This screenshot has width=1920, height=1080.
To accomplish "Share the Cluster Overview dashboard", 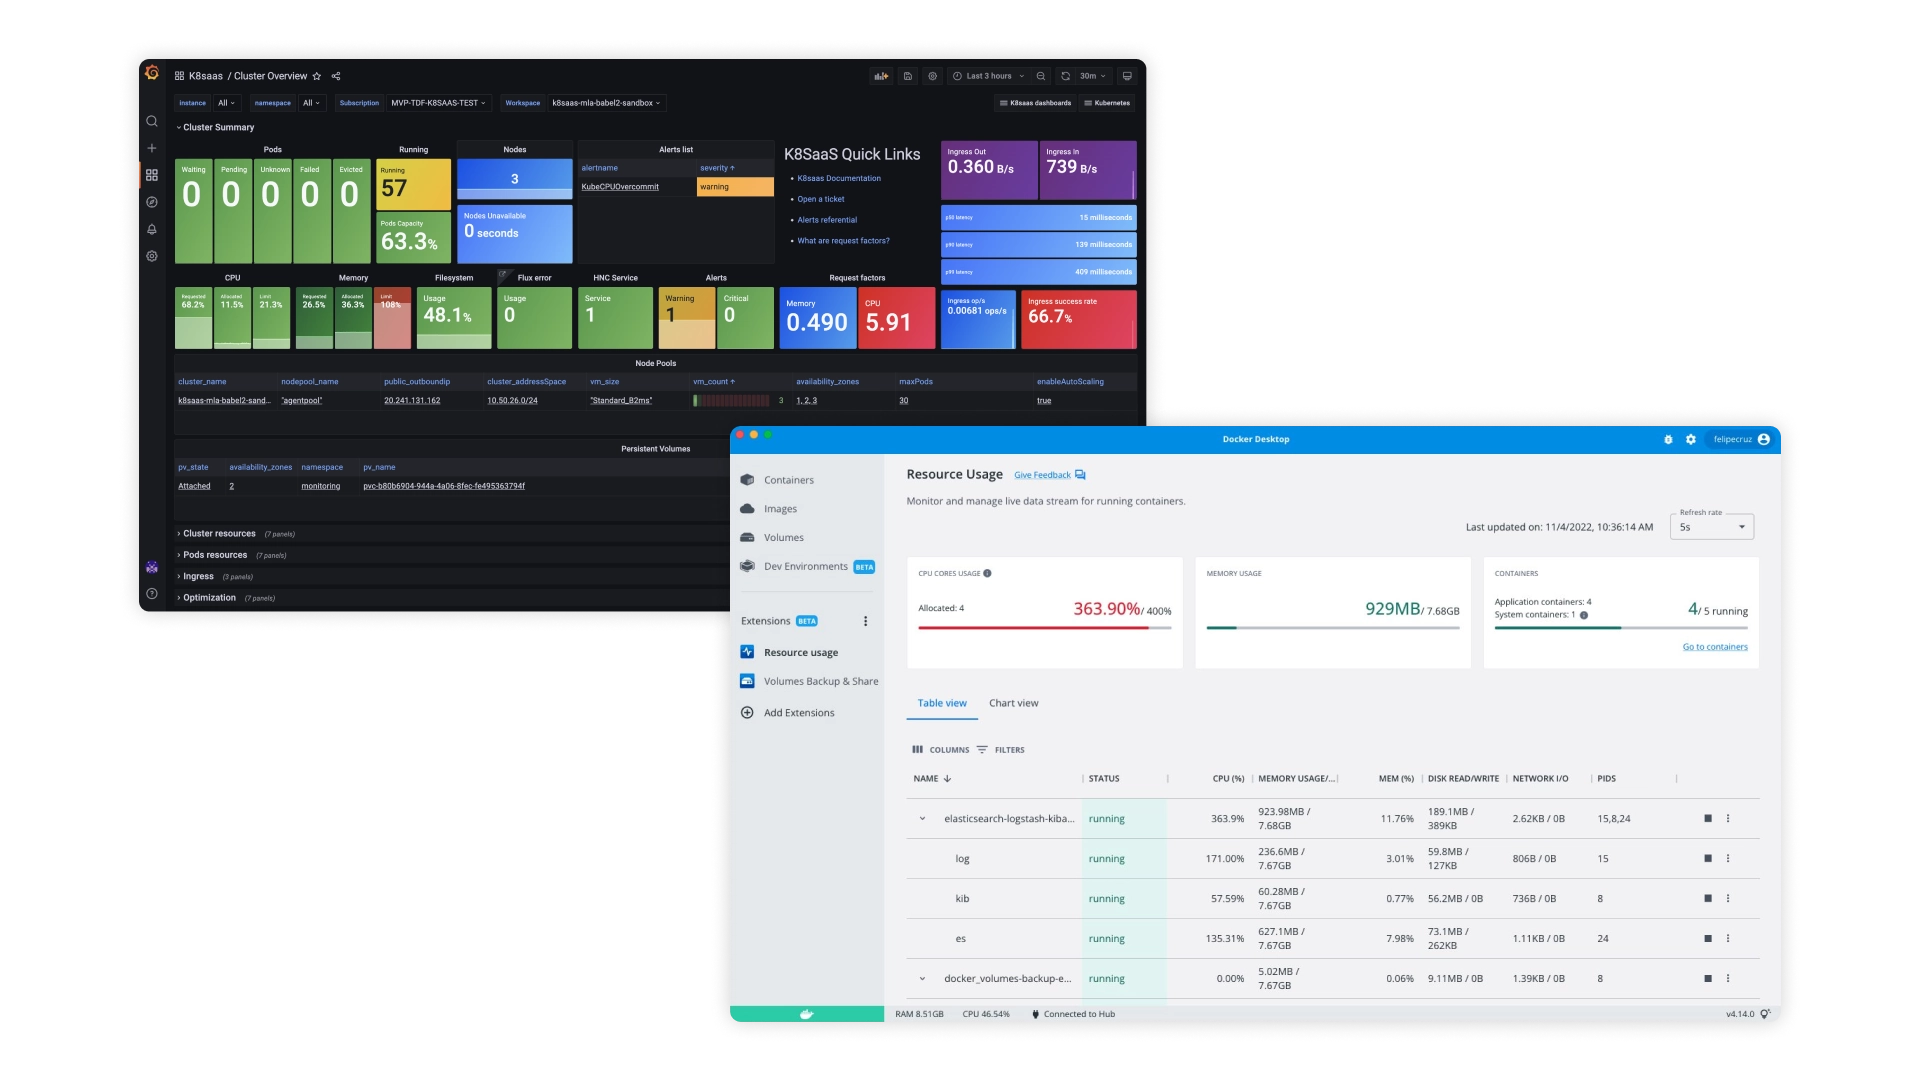I will click(336, 76).
